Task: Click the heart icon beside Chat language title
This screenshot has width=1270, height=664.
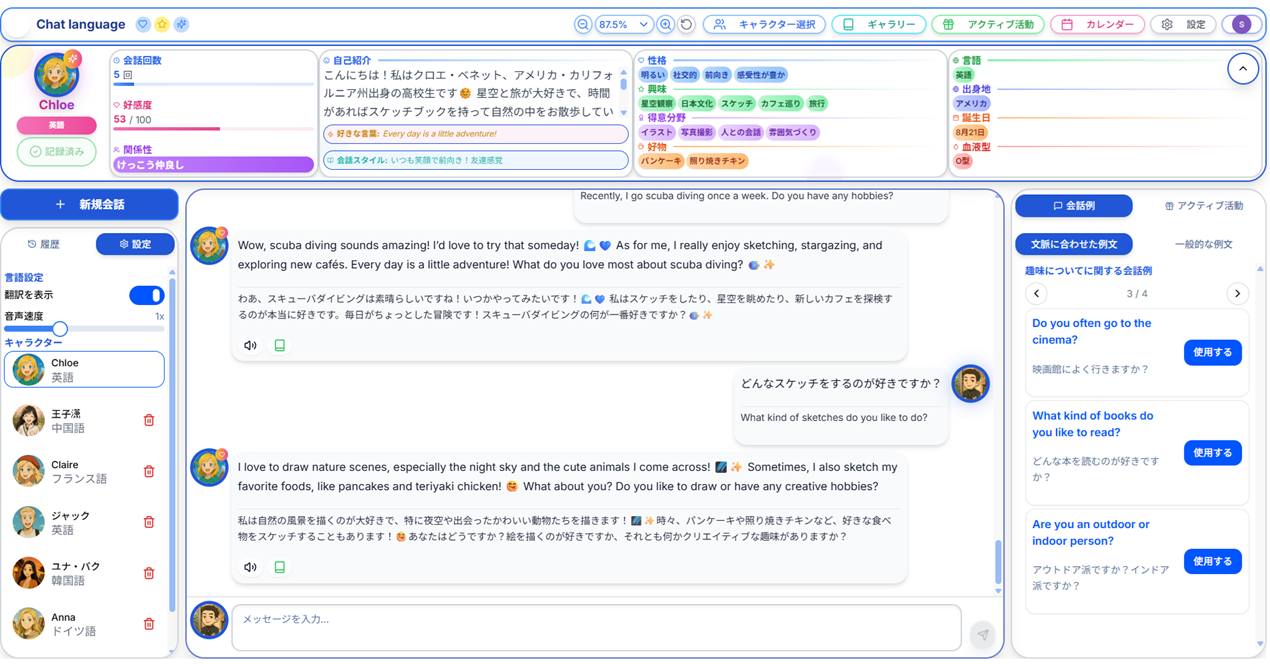Action: tap(143, 23)
